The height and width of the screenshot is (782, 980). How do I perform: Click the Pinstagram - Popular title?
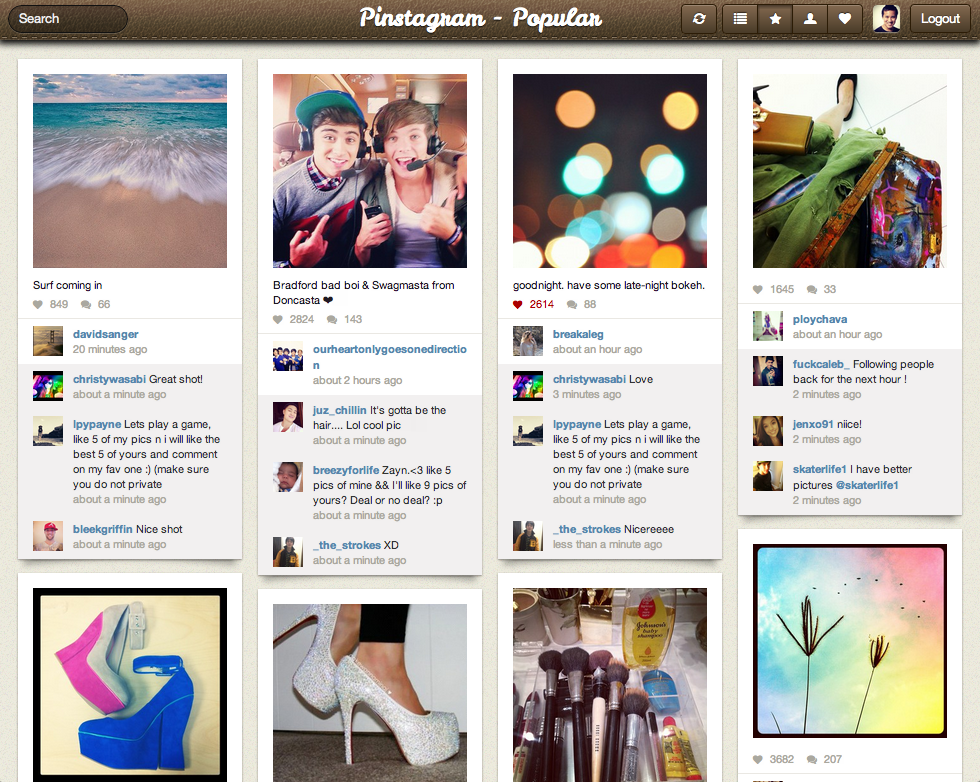[x=481, y=18]
